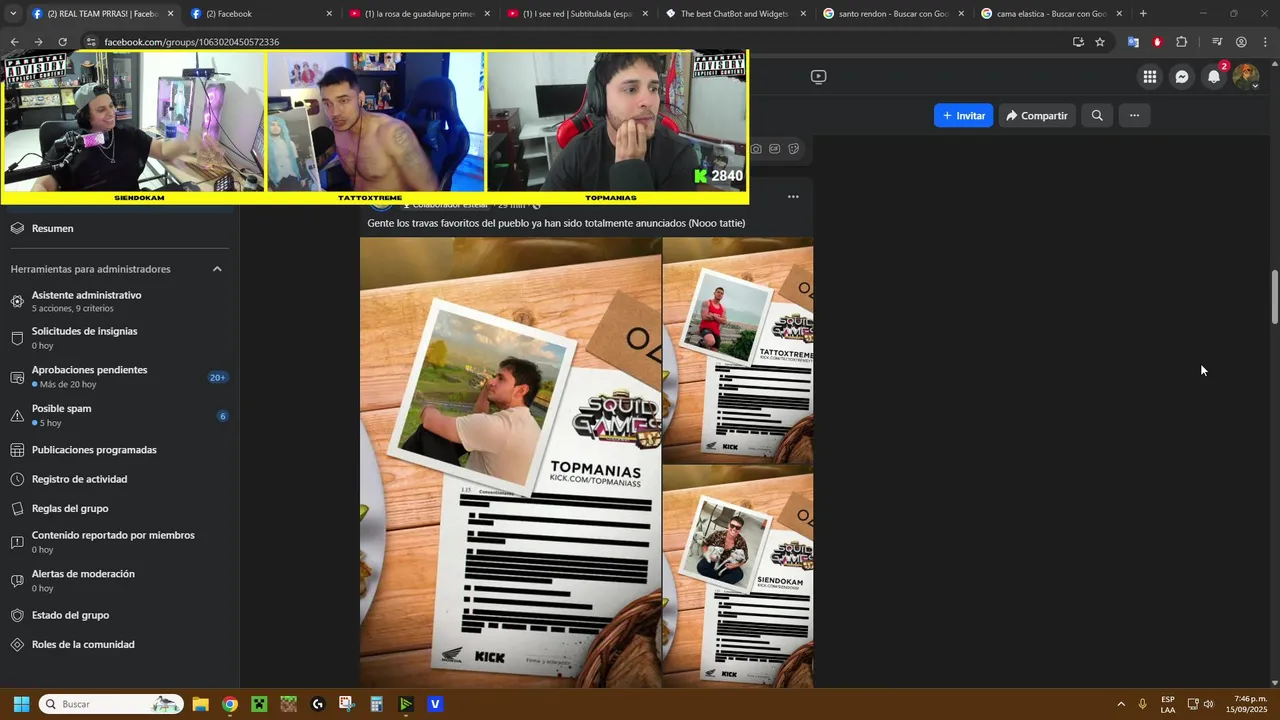Open the post's three-dot options menu
The image size is (1280, 720).
793,197
